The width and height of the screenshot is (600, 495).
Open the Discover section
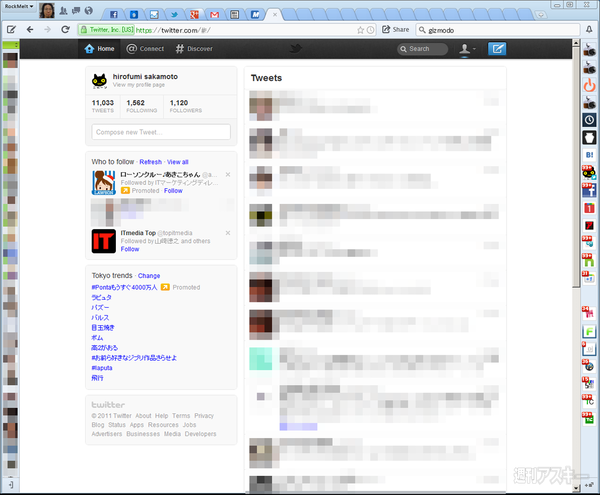pos(194,49)
